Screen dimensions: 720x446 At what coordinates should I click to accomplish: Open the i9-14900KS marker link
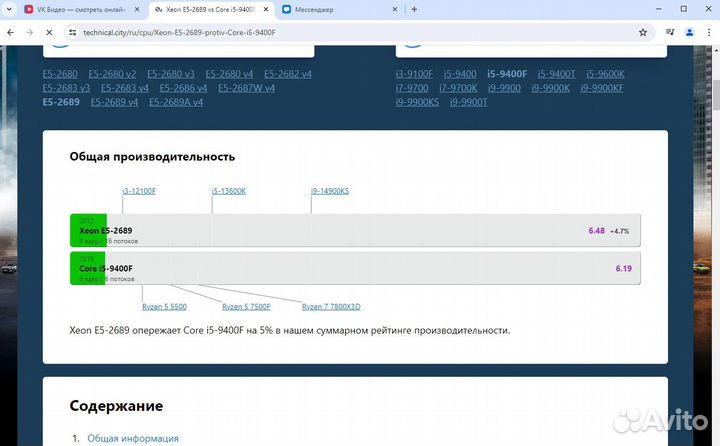[x=330, y=191]
